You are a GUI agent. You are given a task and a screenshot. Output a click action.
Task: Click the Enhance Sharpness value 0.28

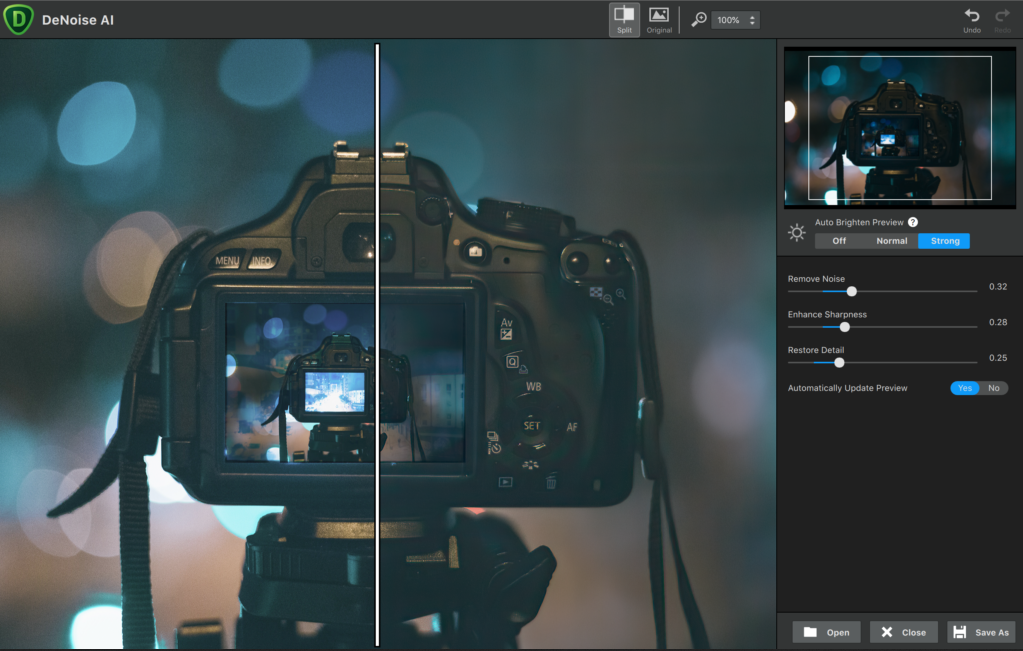pos(998,322)
